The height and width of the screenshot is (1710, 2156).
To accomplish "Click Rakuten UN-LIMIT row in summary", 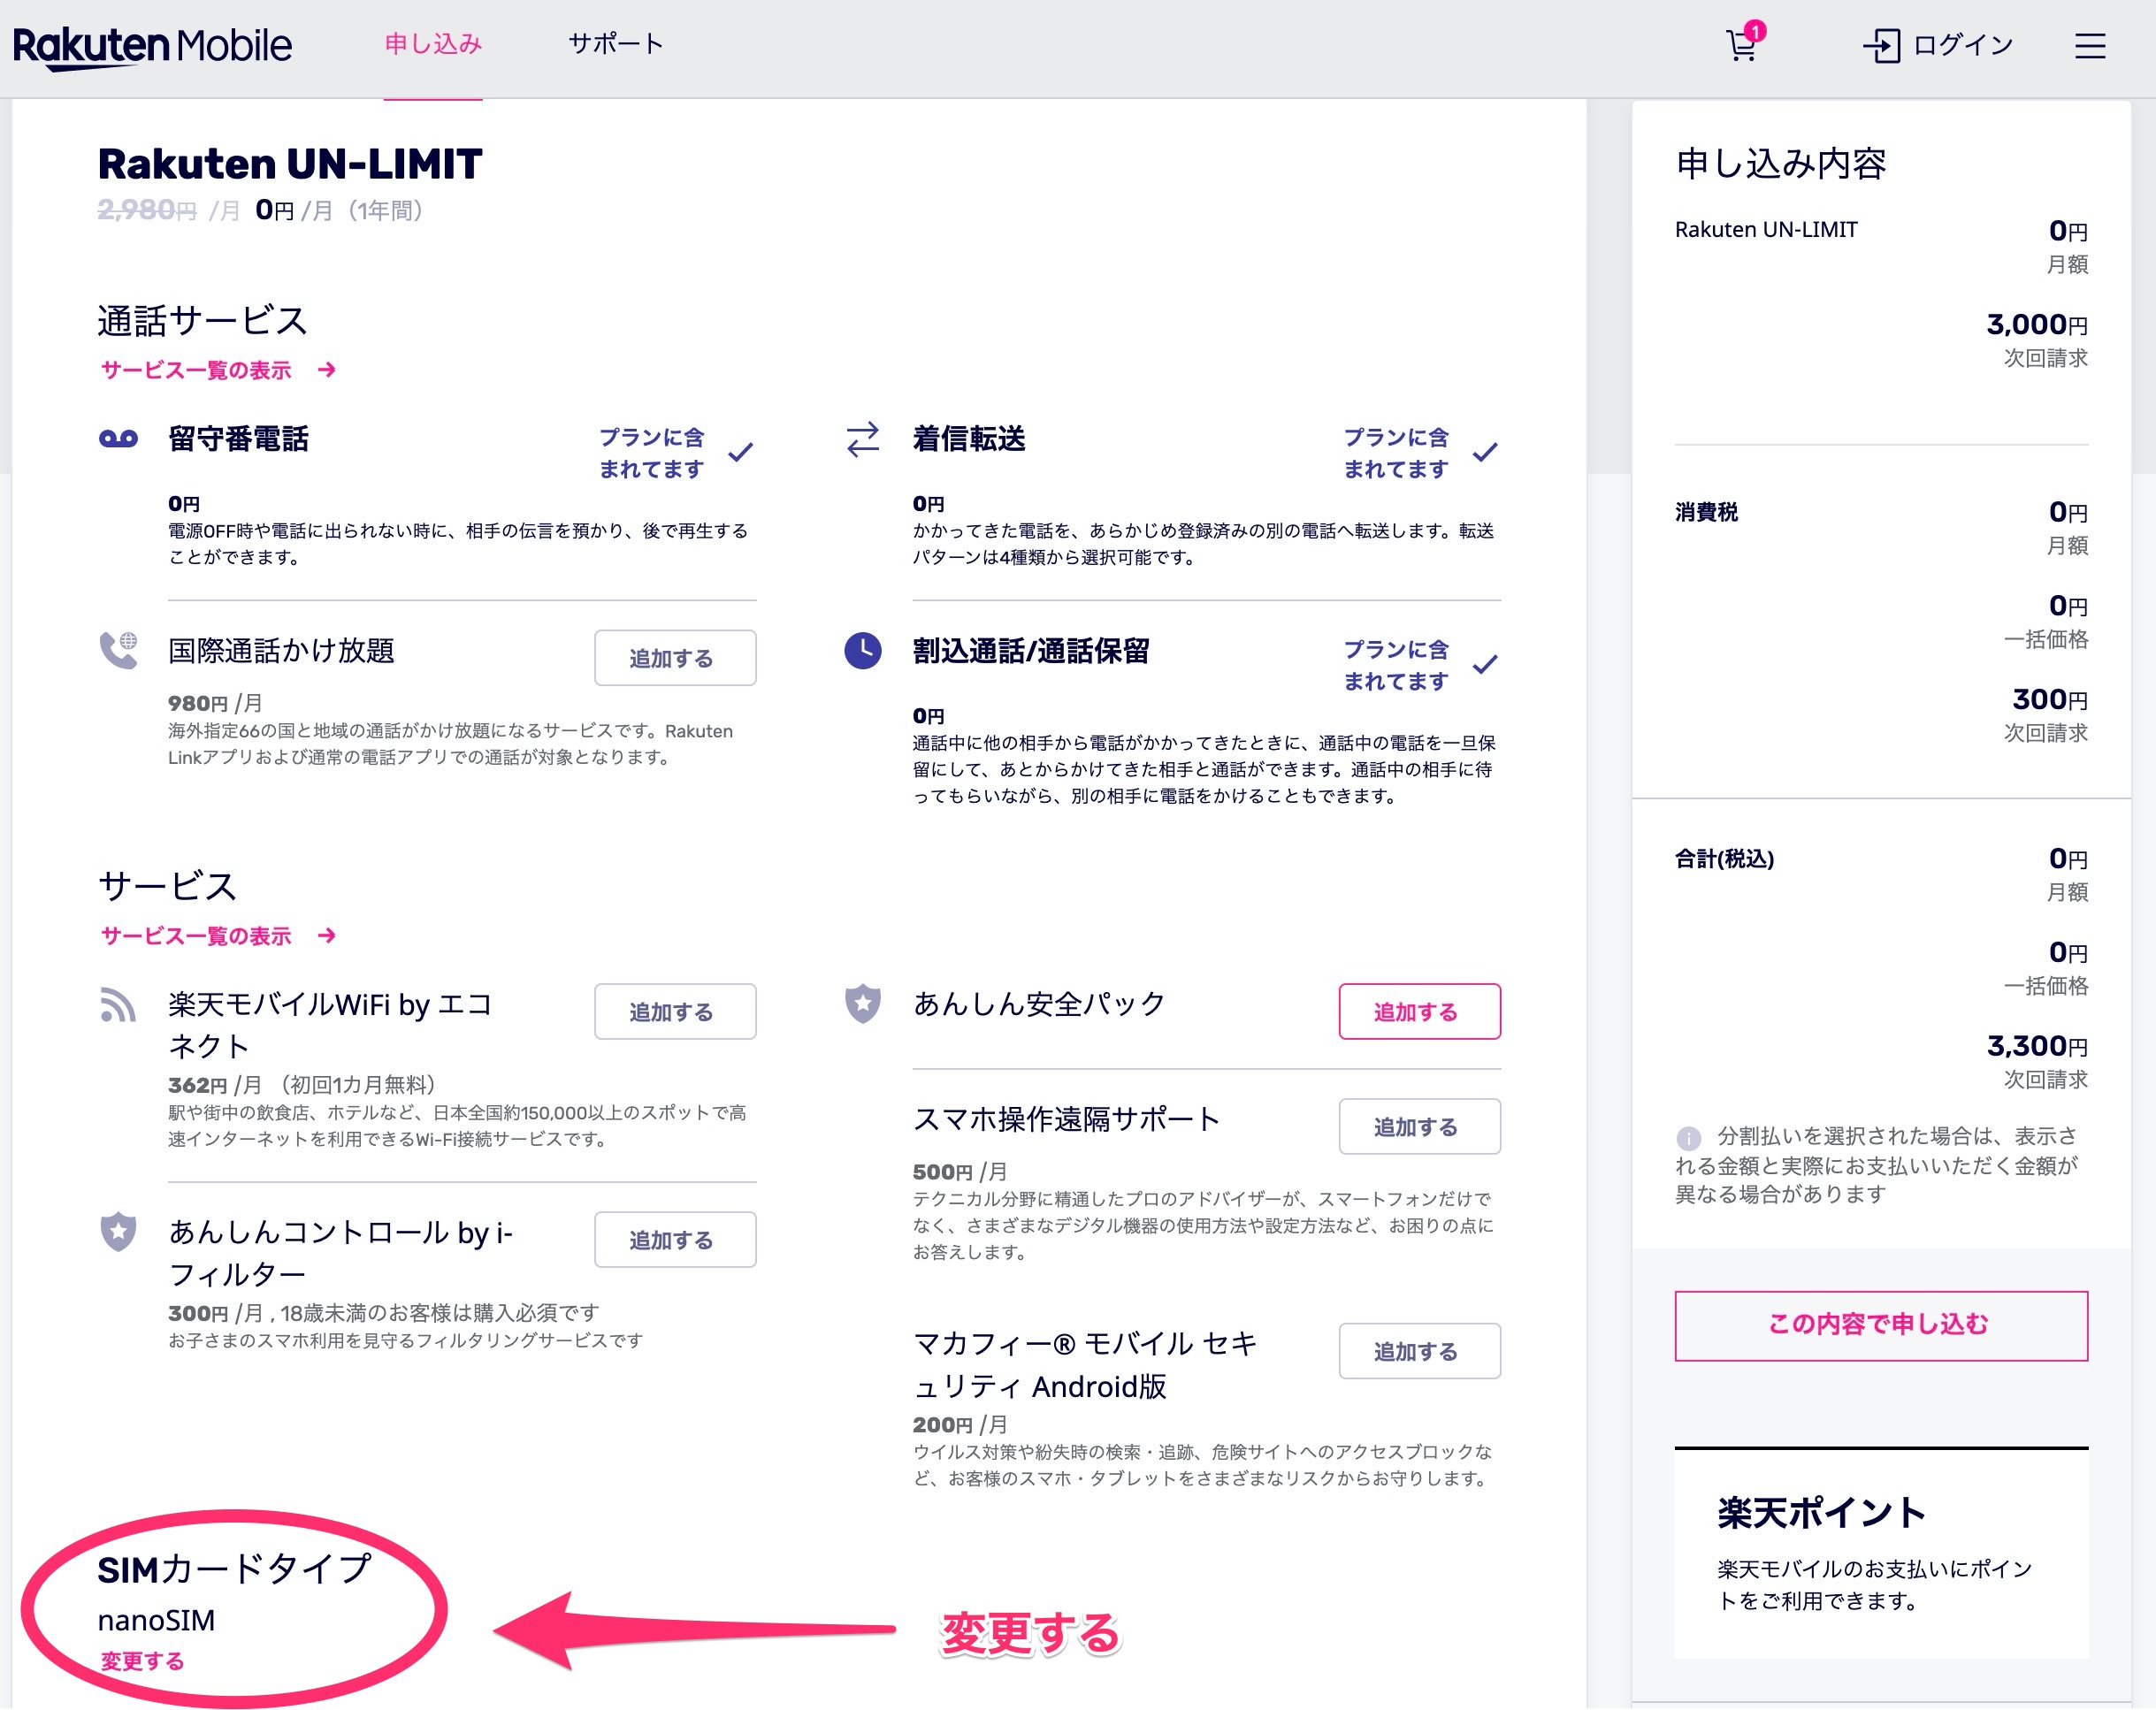I will [1766, 230].
